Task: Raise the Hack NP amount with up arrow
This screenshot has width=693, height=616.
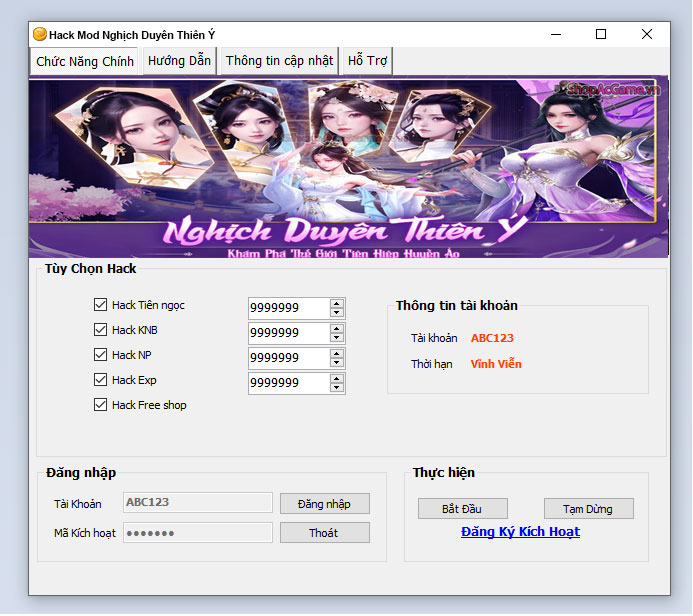Action: [337, 354]
